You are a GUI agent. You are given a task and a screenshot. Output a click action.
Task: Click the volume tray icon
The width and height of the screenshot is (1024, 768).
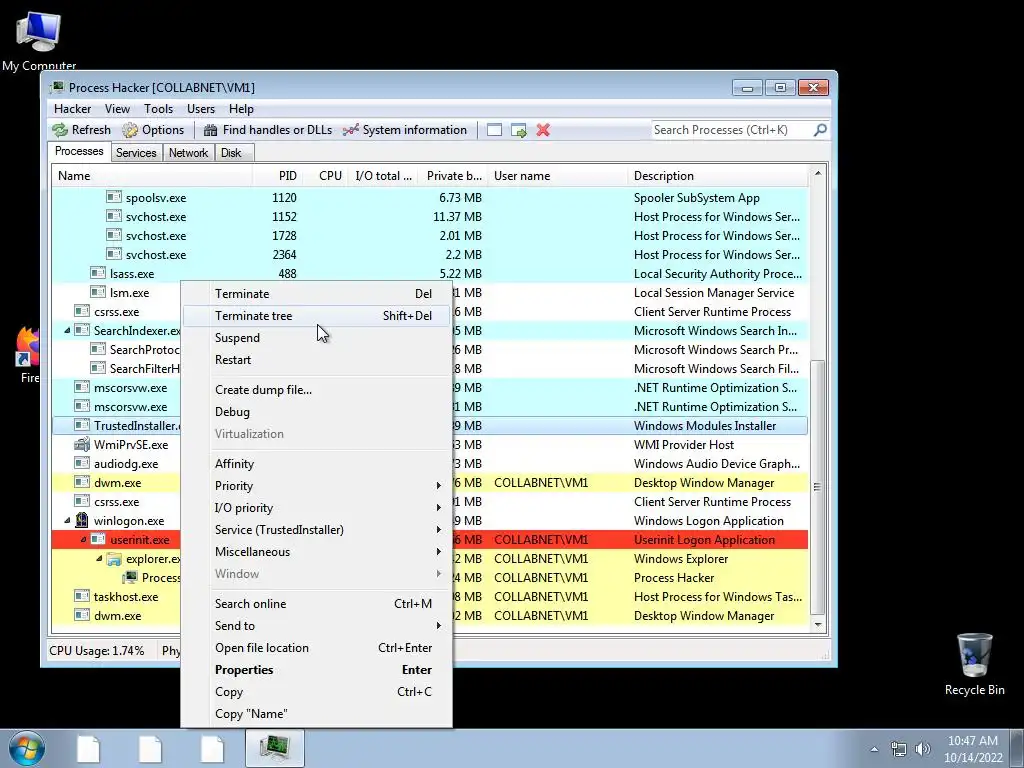[923, 749]
